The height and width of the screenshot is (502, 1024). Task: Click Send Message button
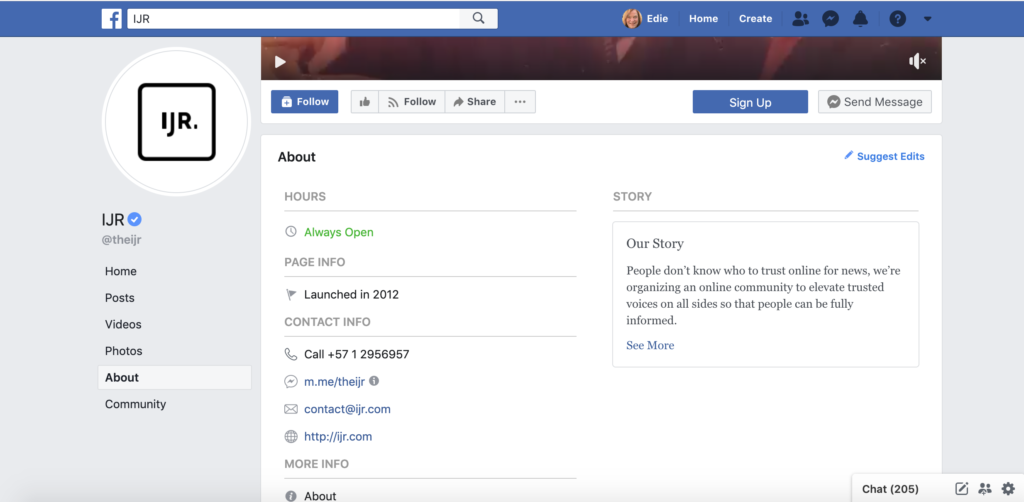(874, 102)
